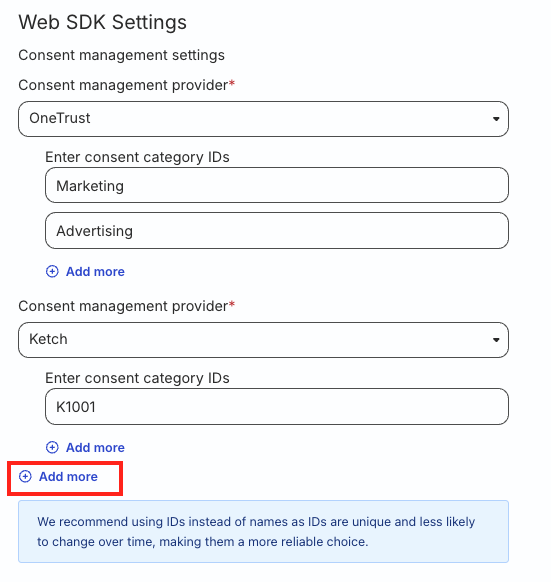Click the red-highlighted Add more provider link
The height and width of the screenshot is (582, 551).
pyautogui.click(x=68, y=477)
